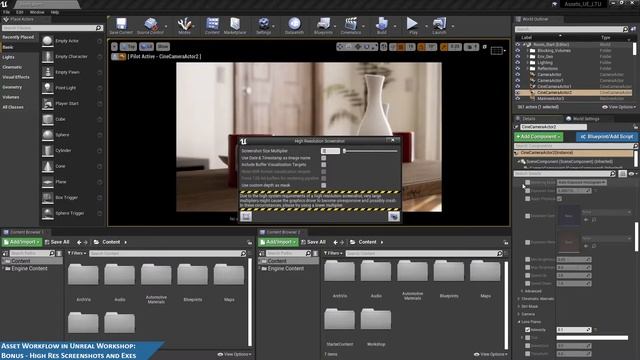Select the Point Light actor icon
640x360 pixels.
point(48,88)
